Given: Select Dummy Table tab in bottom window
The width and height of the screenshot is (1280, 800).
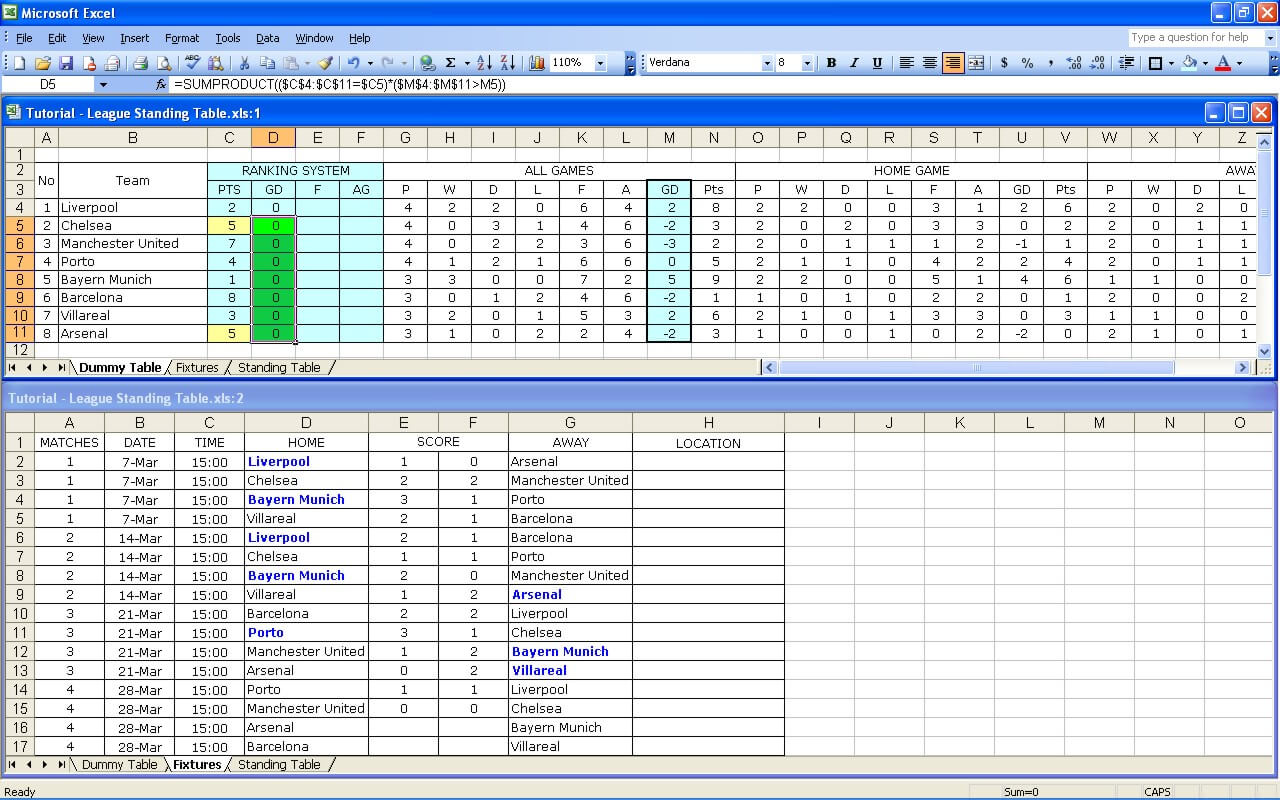Looking at the screenshot, I should pyautogui.click(x=119, y=764).
